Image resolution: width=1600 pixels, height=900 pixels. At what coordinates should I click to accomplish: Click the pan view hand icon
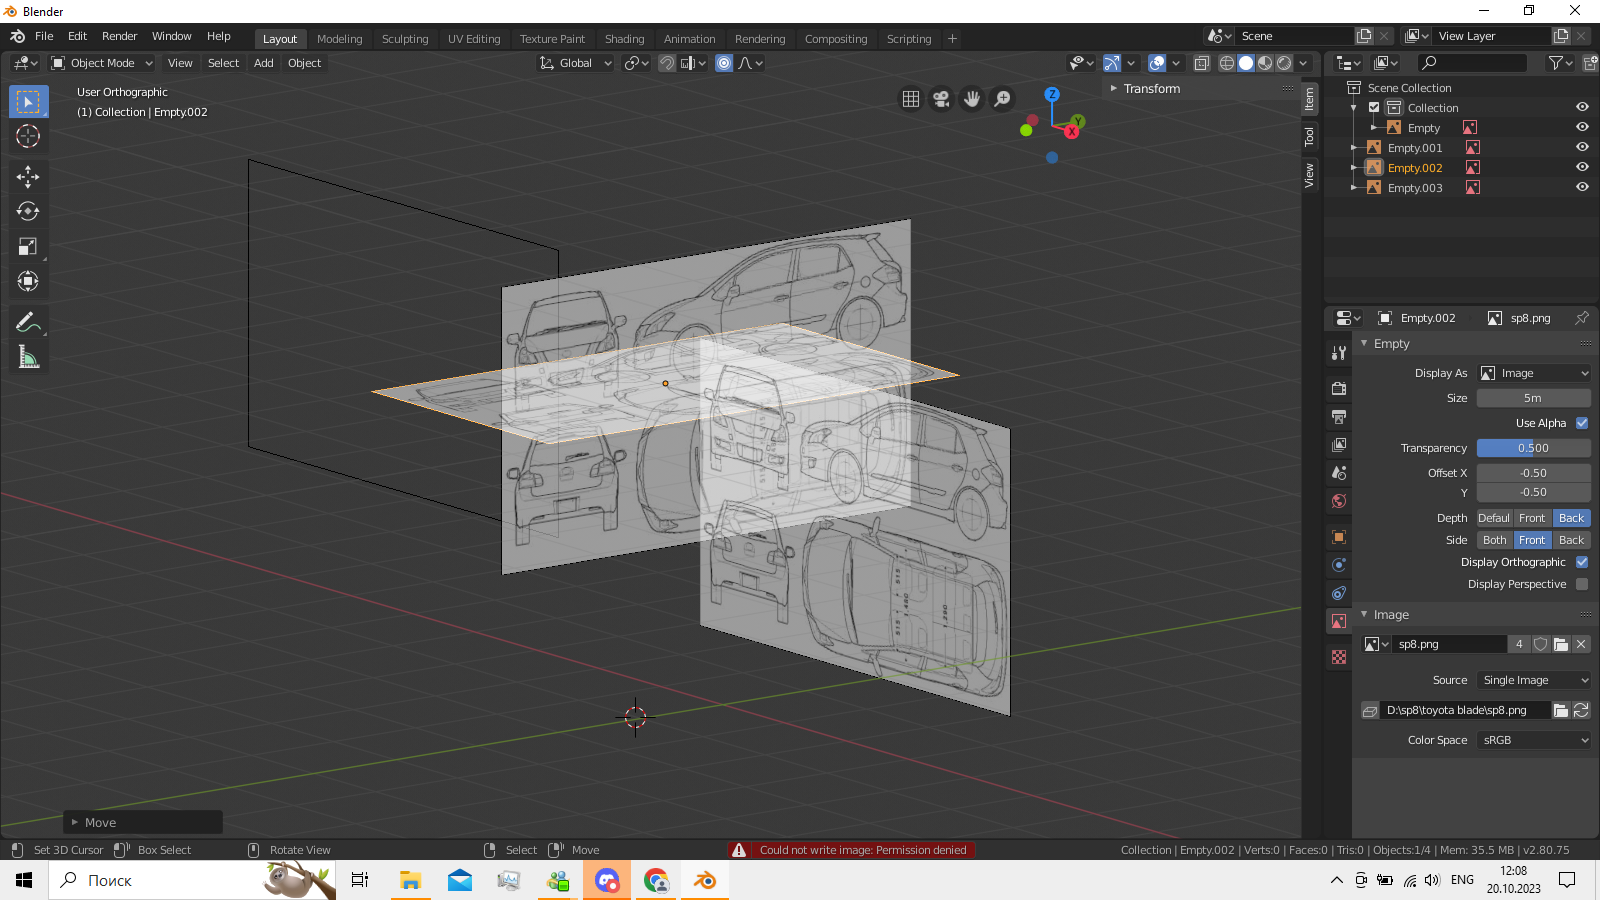pyautogui.click(x=972, y=99)
